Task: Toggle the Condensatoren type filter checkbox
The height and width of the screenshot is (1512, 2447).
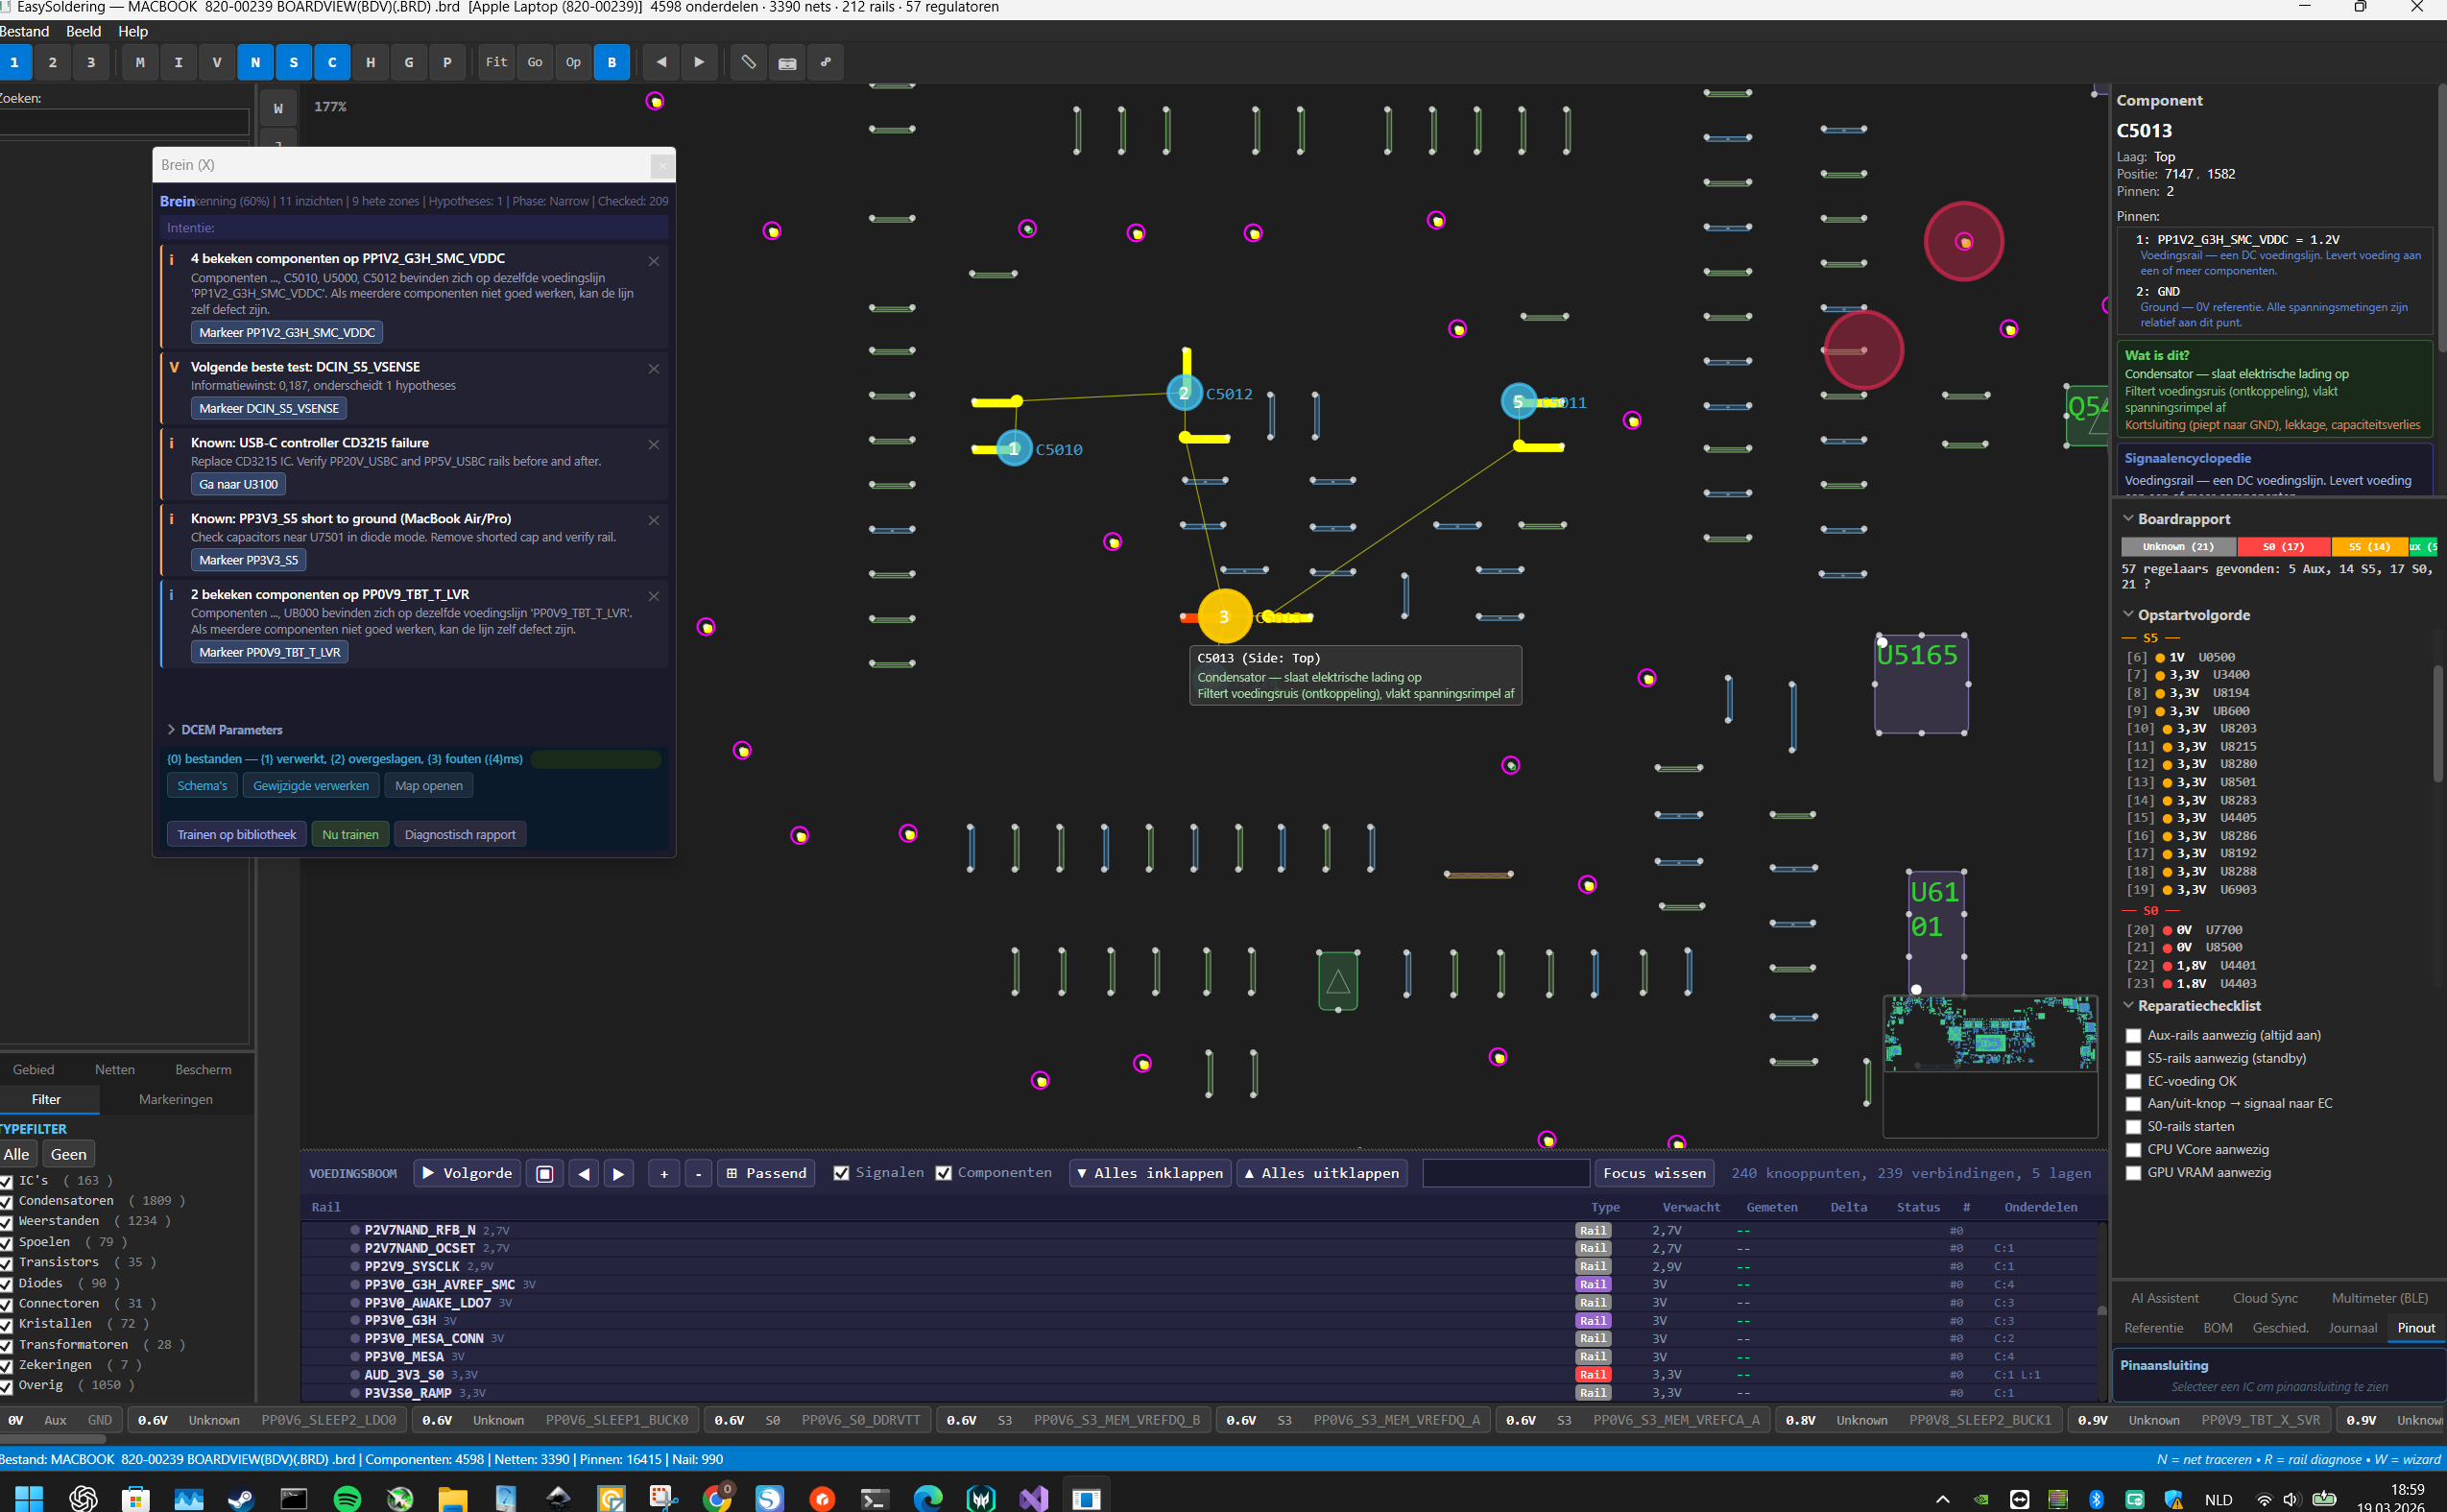Action: point(6,1201)
